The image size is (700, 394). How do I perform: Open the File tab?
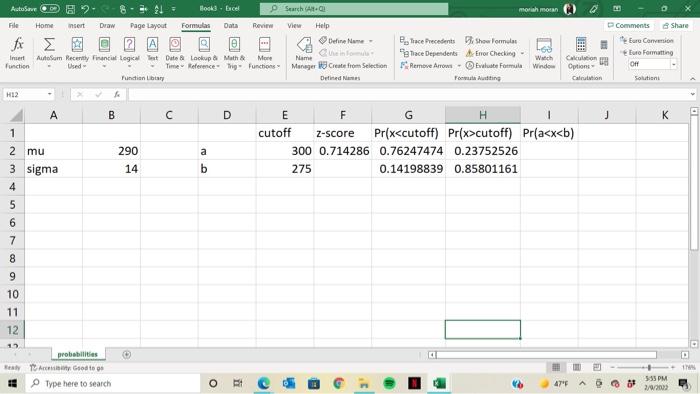(14, 25)
